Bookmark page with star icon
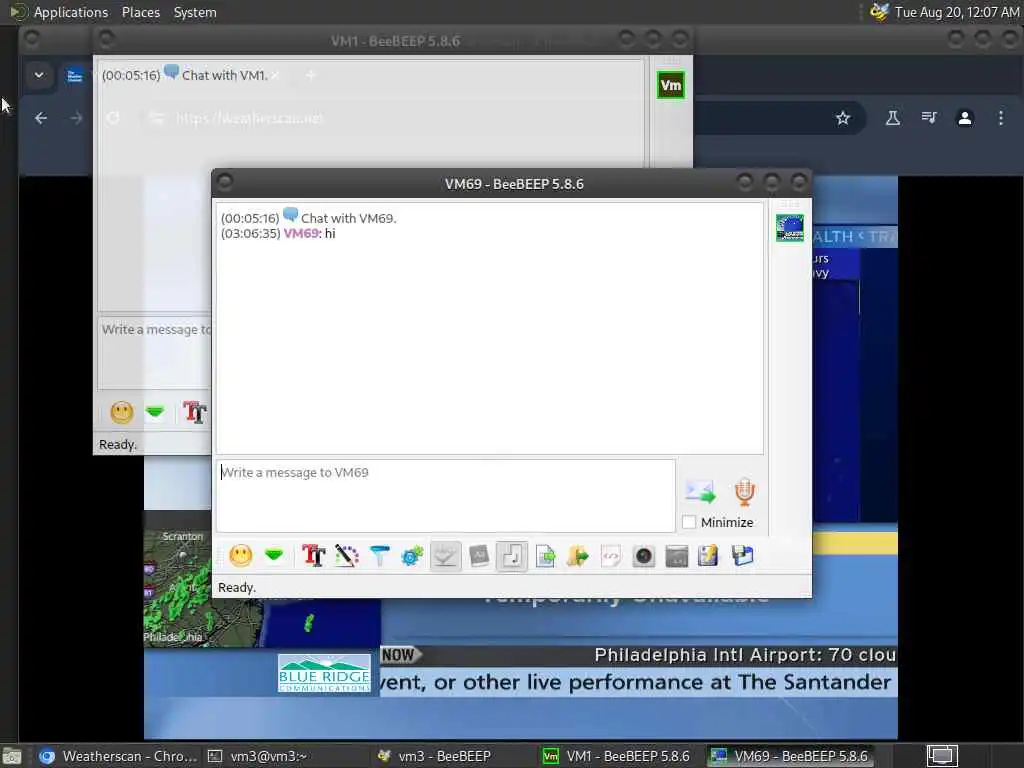Viewport: 1024px width, 768px height. [x=843, y=118]
